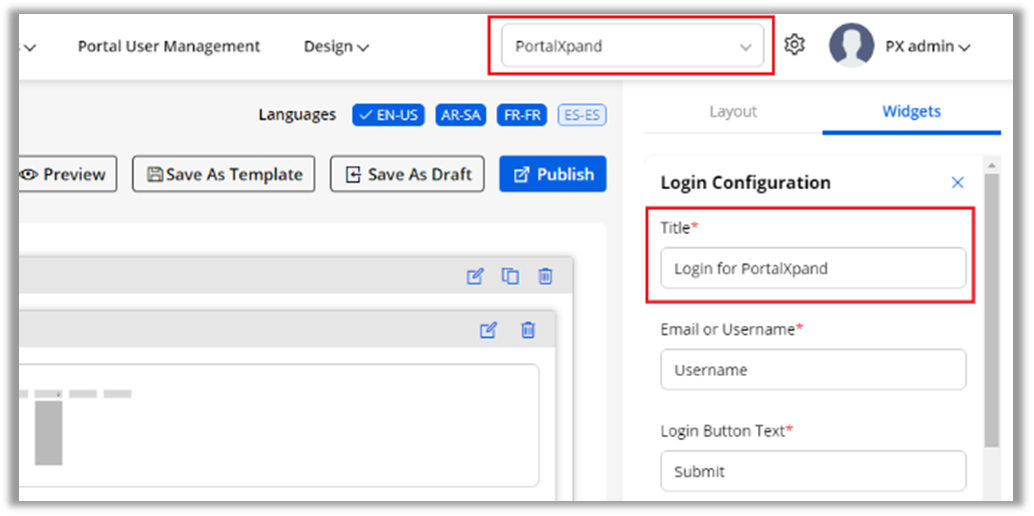1034x516 pixels.
Task: Enable the ES-ES language chip
Action: (x=581, y=115)
